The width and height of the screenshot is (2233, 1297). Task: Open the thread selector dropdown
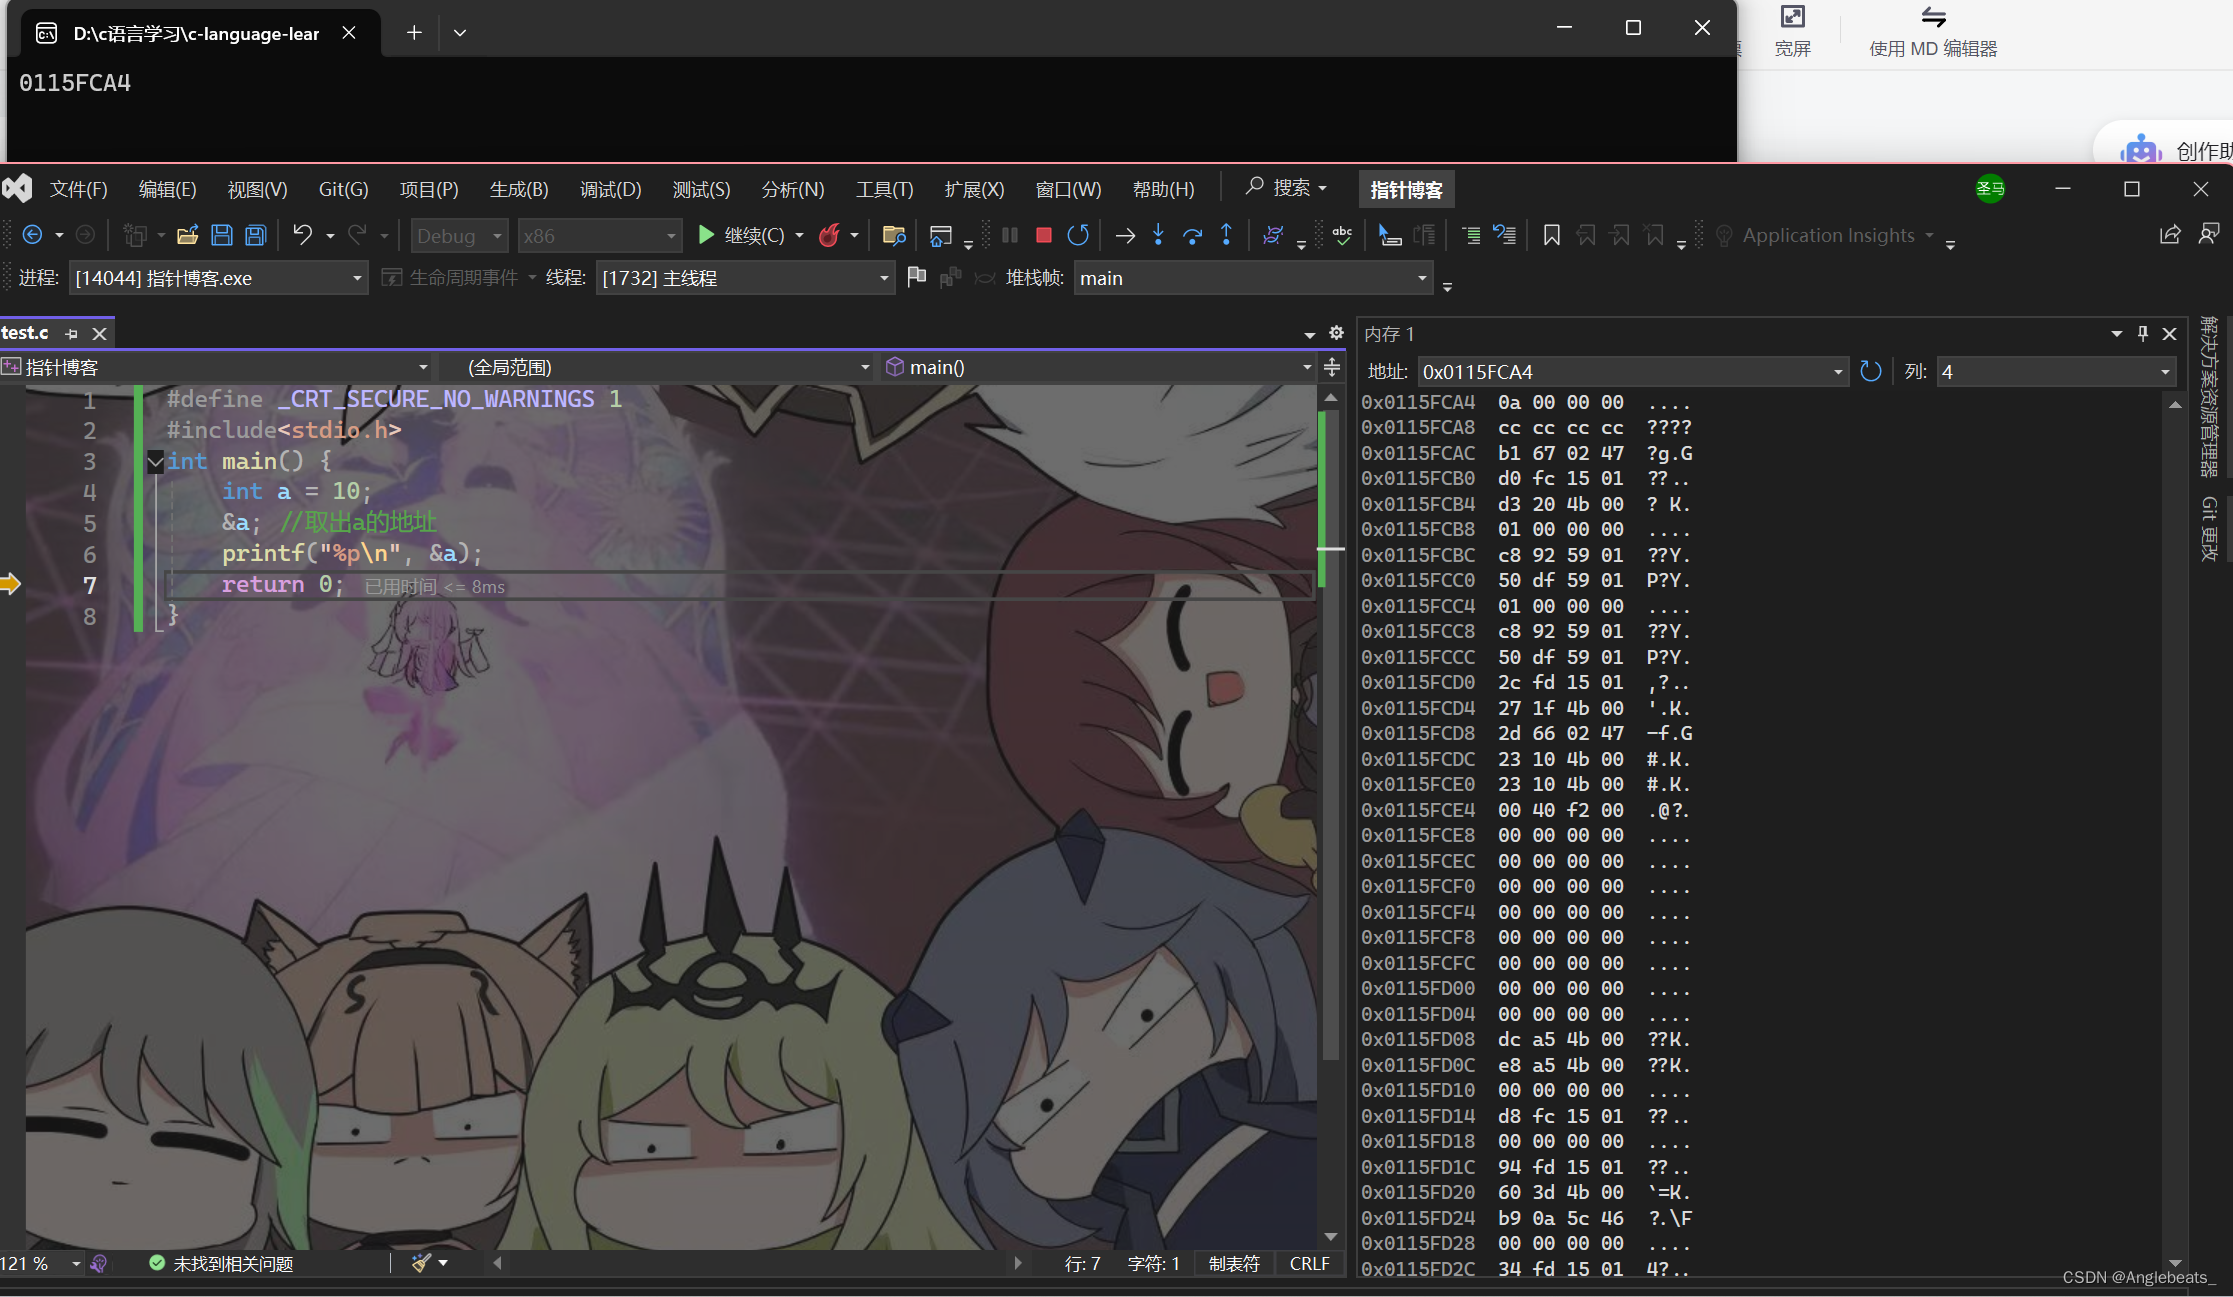[x=884, y=278]
